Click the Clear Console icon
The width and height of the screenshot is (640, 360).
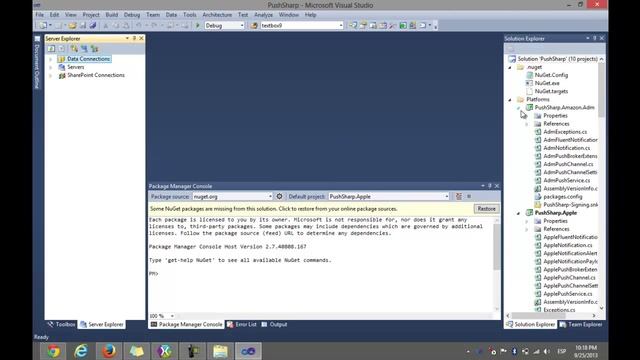point(459,196)
